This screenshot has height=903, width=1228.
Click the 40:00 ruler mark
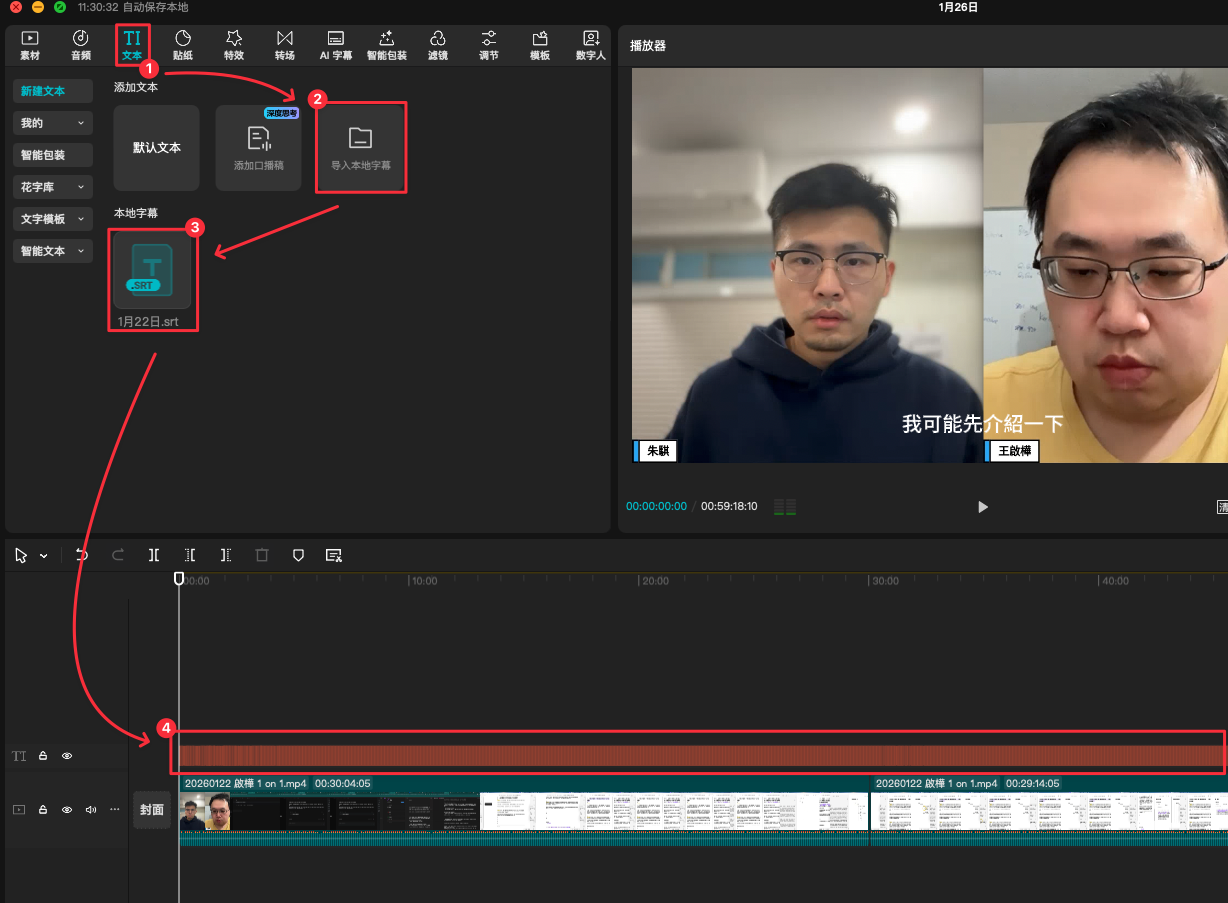[x=1115, y=581]
